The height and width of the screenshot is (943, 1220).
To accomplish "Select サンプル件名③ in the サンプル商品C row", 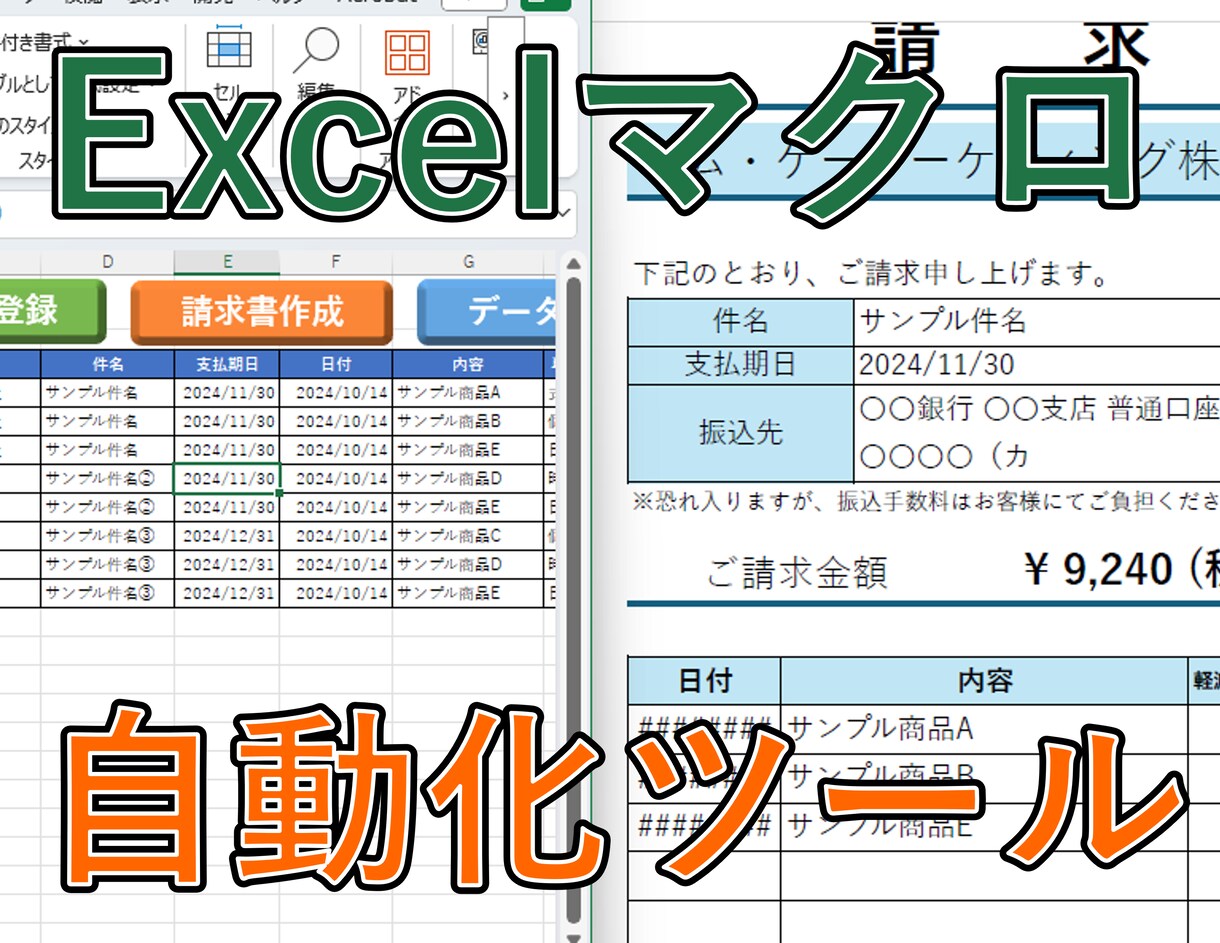I will [108, 536].
